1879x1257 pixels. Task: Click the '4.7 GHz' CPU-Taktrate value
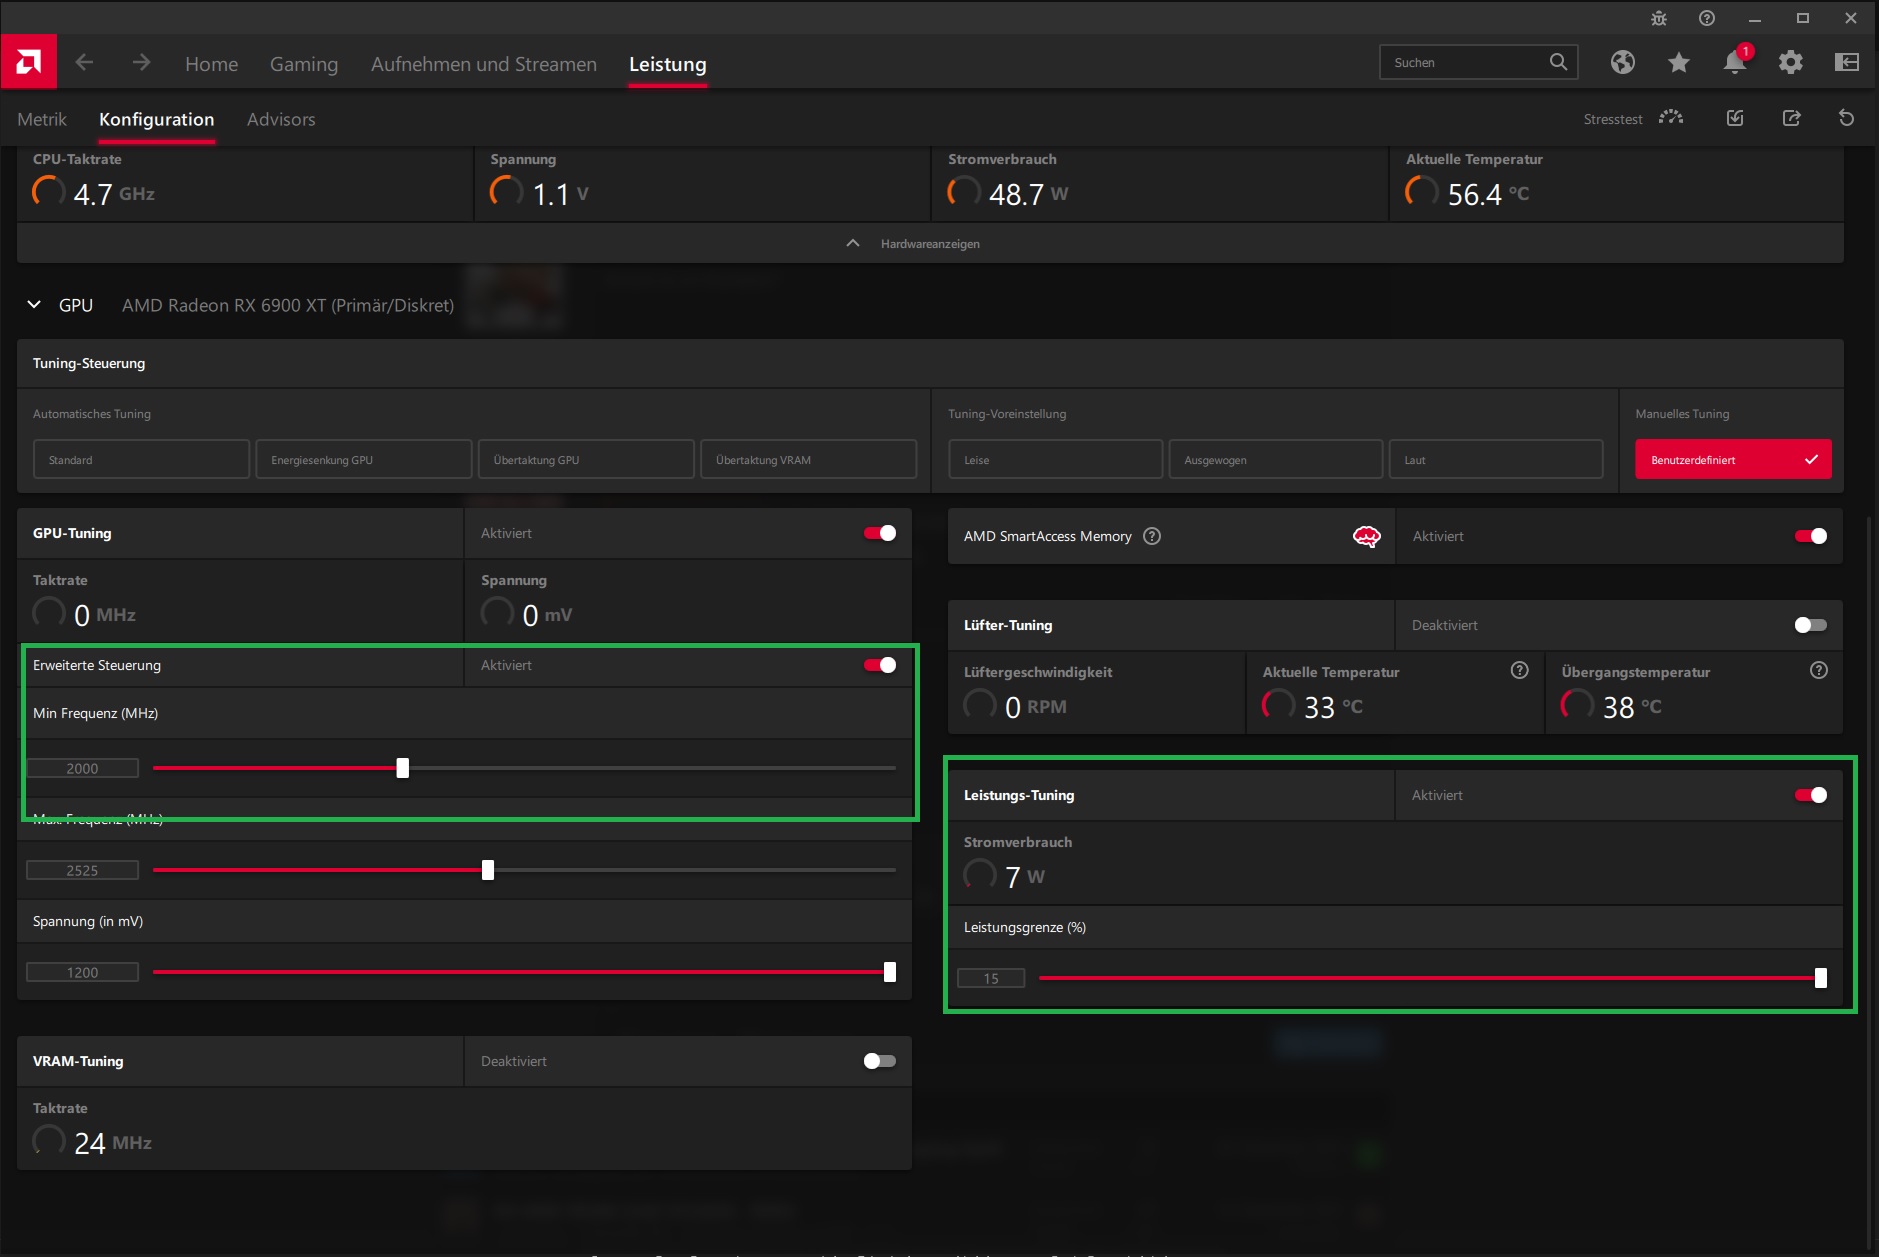click(x=114, y=193)
